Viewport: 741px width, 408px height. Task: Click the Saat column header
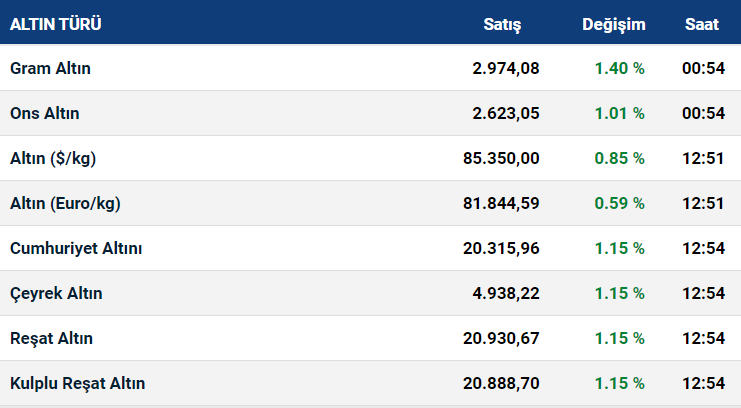pos(702,25)
